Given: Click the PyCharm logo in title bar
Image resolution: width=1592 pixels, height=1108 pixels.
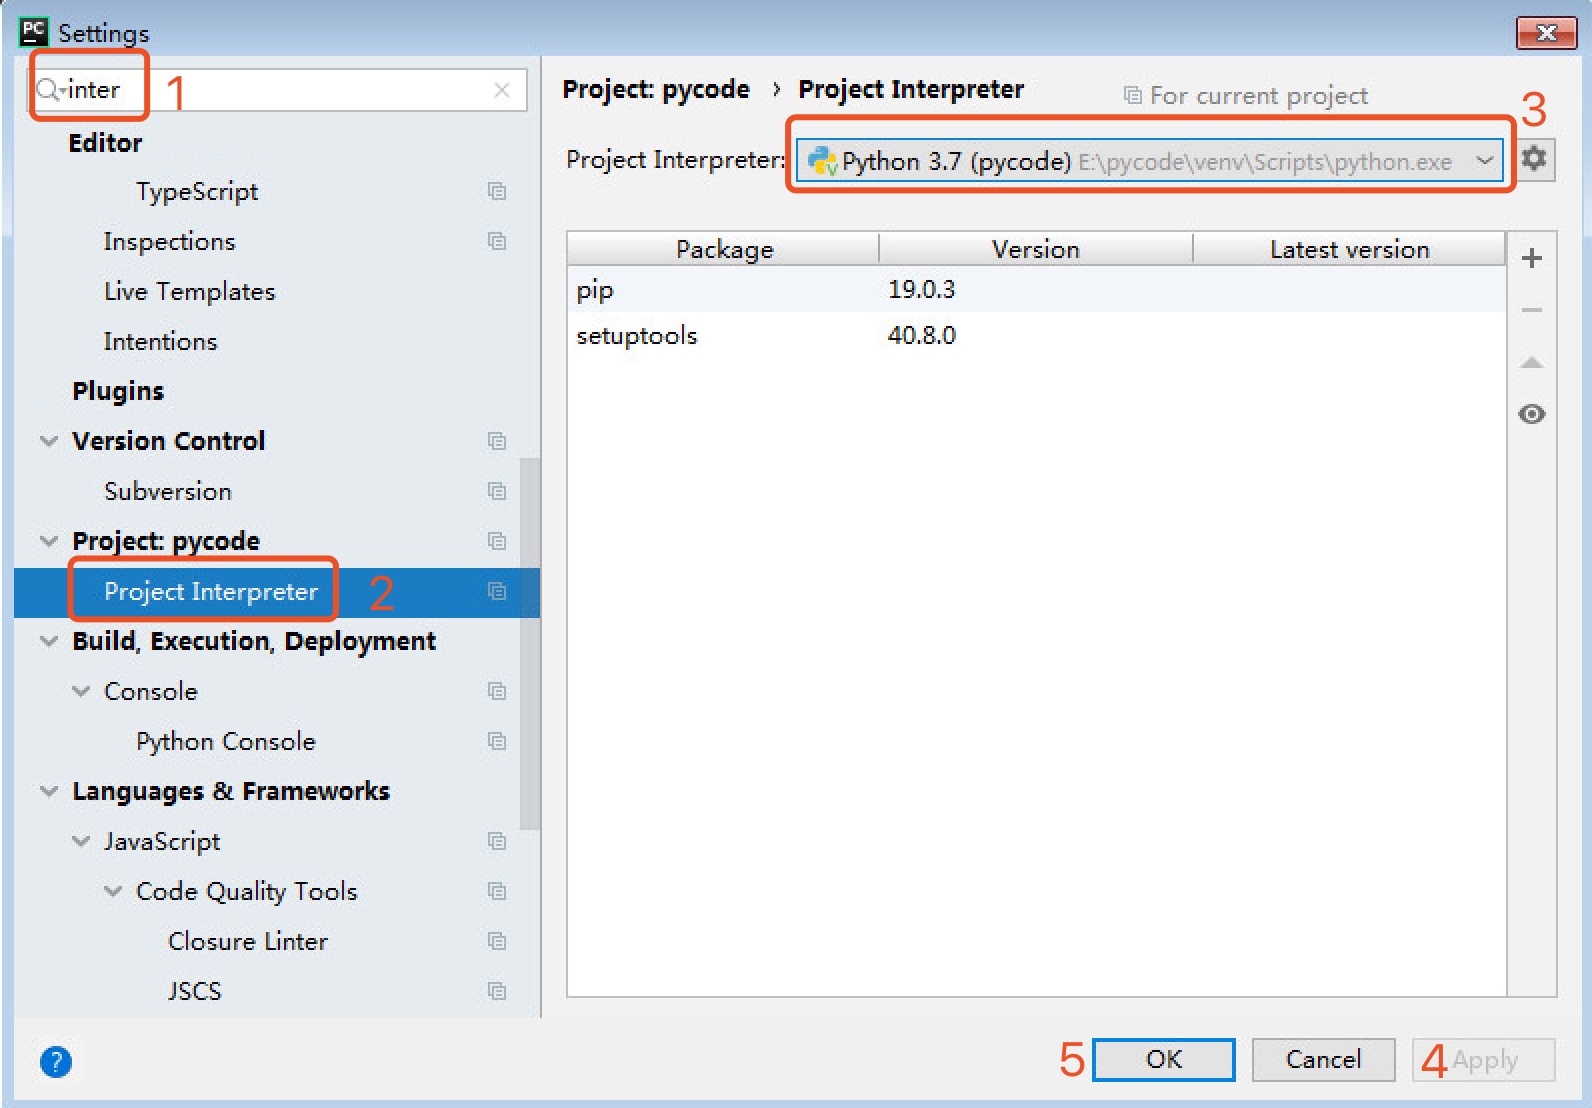Looking at the screenshot, I should click(x=34, y=32).
